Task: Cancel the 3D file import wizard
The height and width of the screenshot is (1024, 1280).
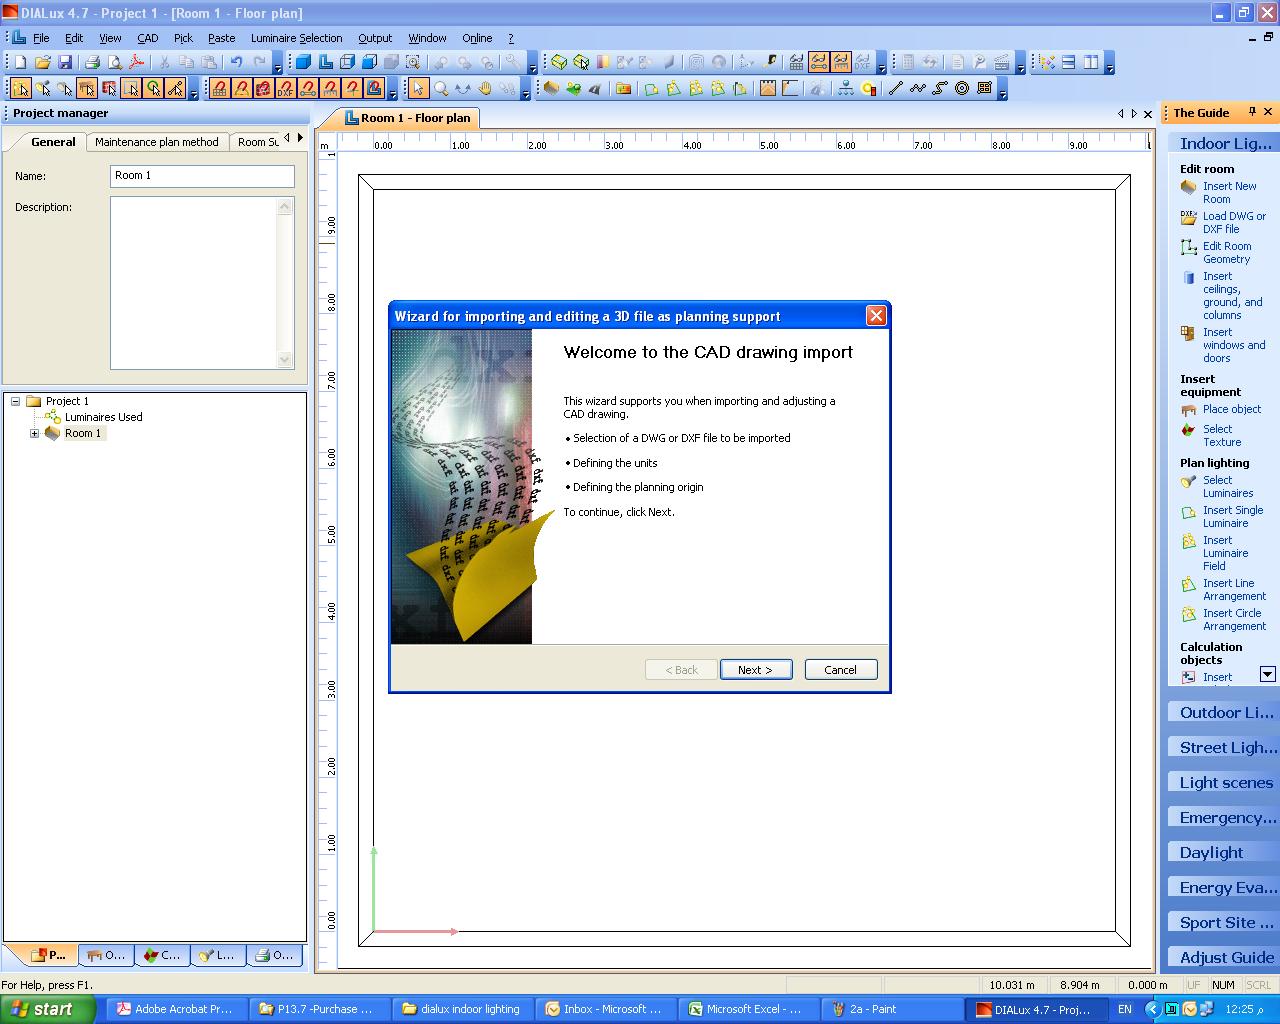Action: (840, 669)
